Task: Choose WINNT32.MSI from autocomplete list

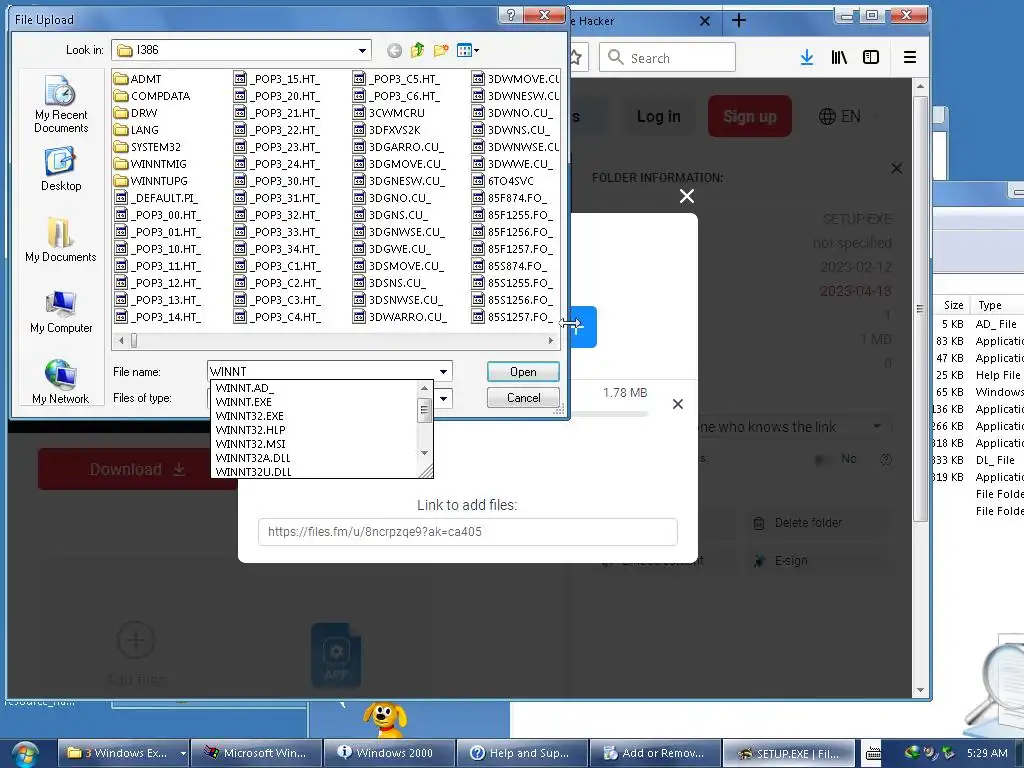Action: pos(250,444)
